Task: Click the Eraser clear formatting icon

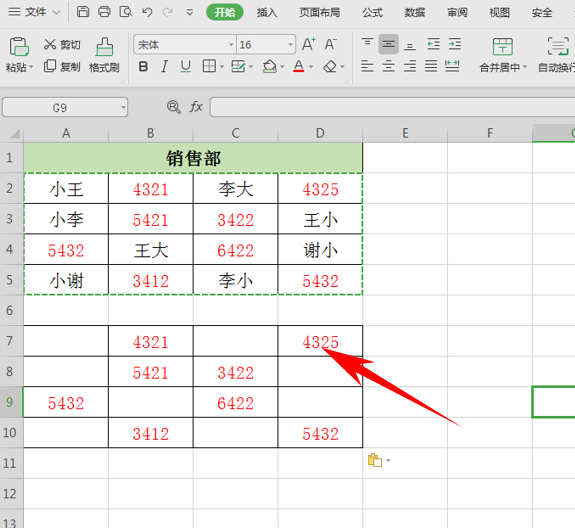Action: pyautogui.click(x=330, y=66)
